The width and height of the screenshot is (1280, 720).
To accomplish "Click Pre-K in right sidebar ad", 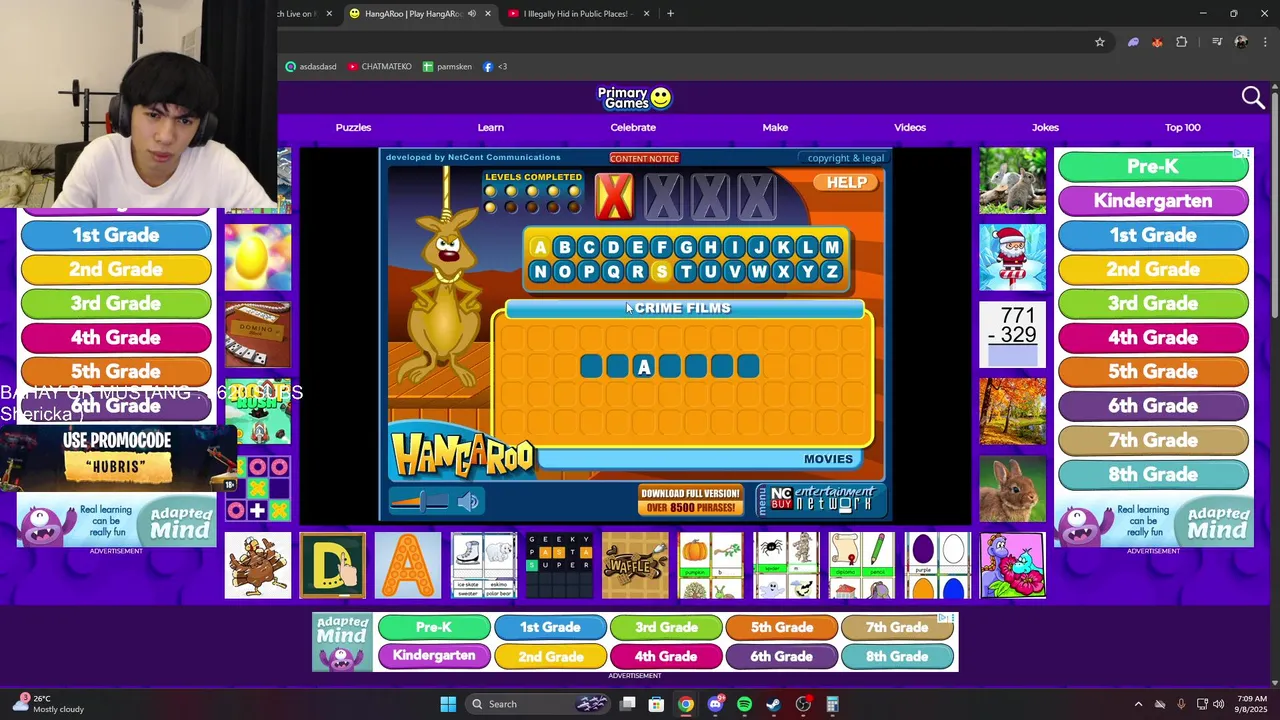I will click(x=1153, y=166).
